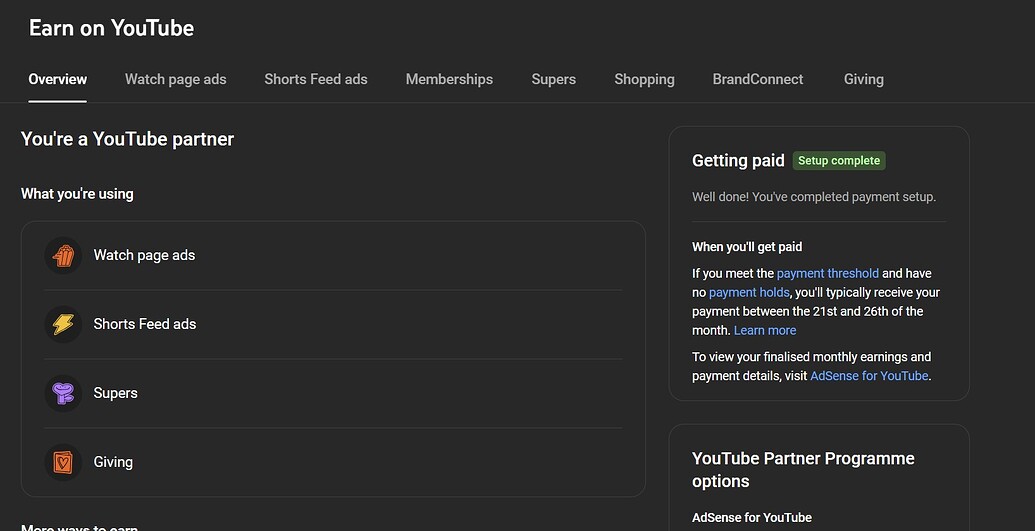Open the BrandConnect tab
This screenshot has height=531, width=1035.
click(x=758, y=79)
